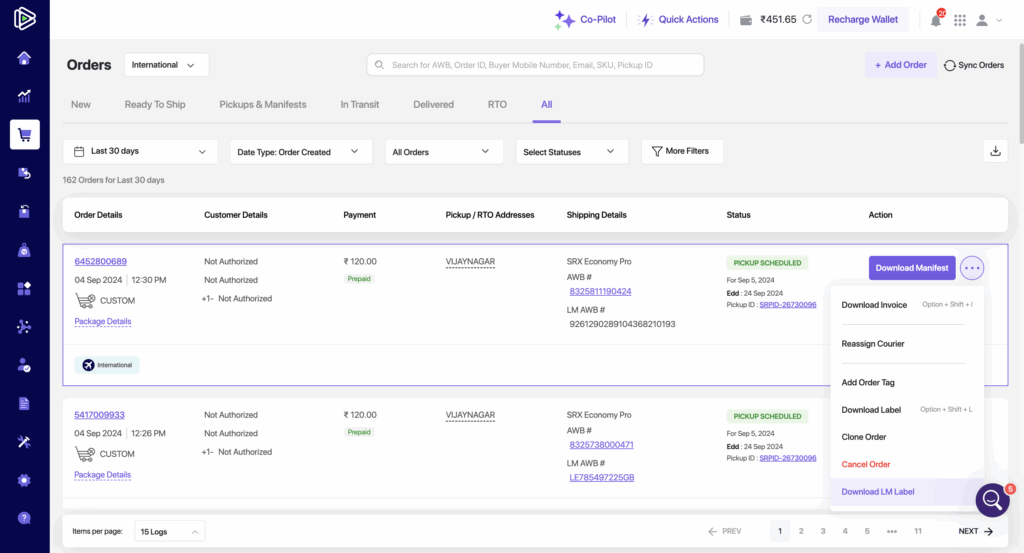
Task: Open the Last 30 days date dropdown
Action: (x=140, y=151)
